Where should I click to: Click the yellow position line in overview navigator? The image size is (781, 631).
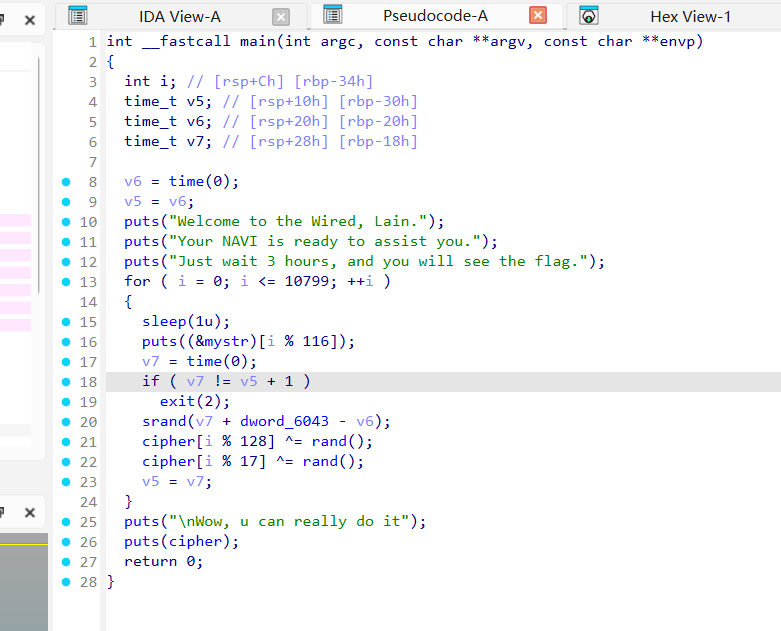coord(24,545)
